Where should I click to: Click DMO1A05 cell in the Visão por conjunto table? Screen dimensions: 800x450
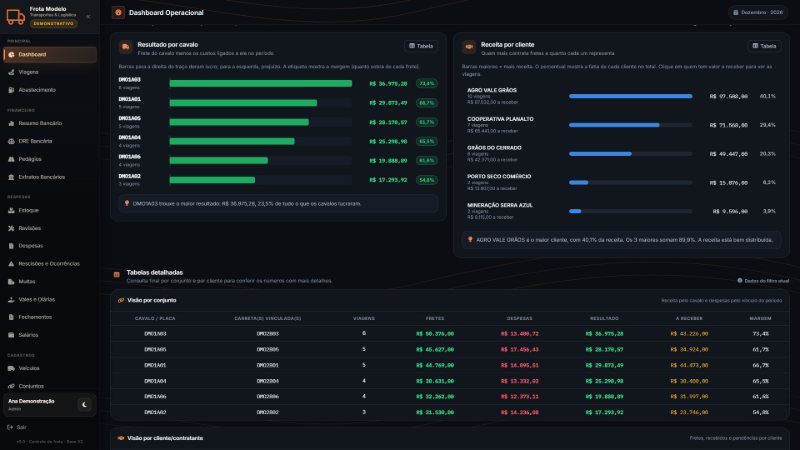(155, 349)
